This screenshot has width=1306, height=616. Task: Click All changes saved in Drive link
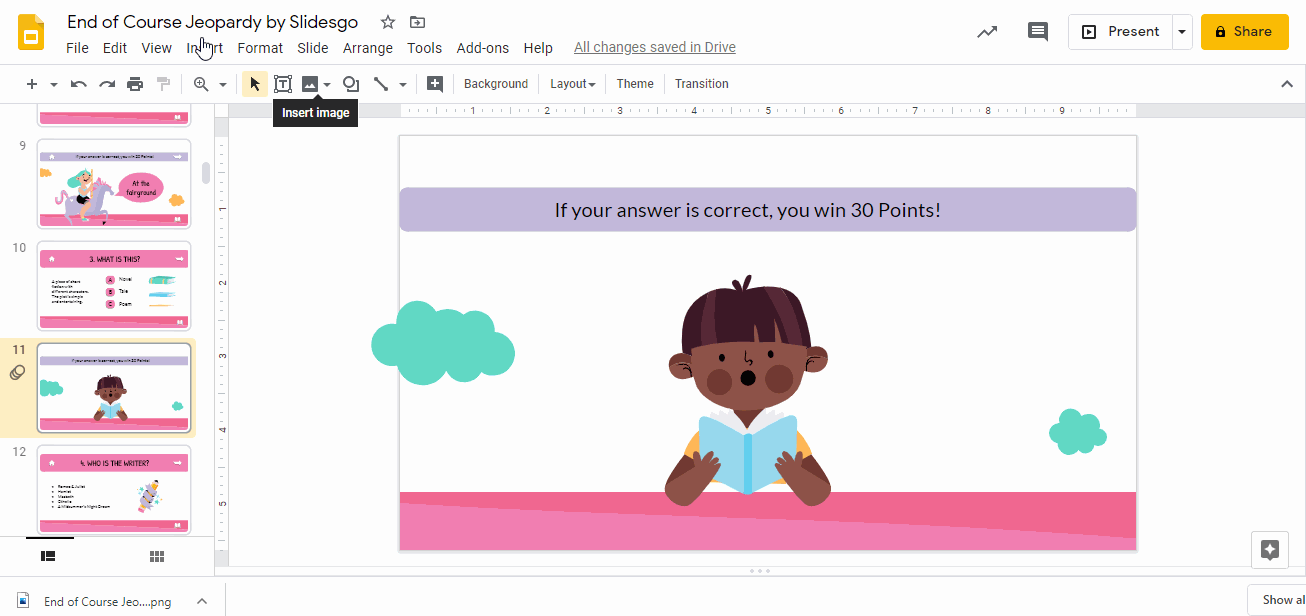coord(655,47)
